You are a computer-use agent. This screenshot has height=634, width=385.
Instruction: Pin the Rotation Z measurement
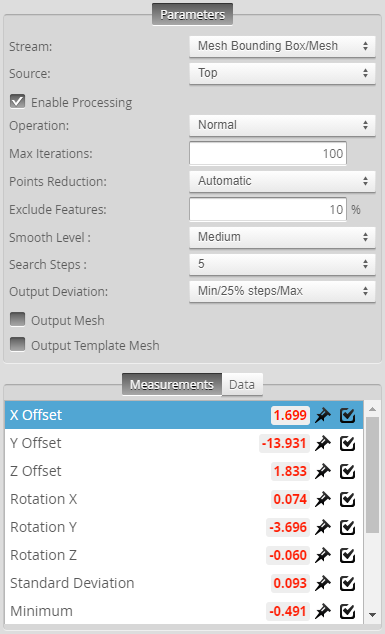pyautogui.click(x=323, y=555)
